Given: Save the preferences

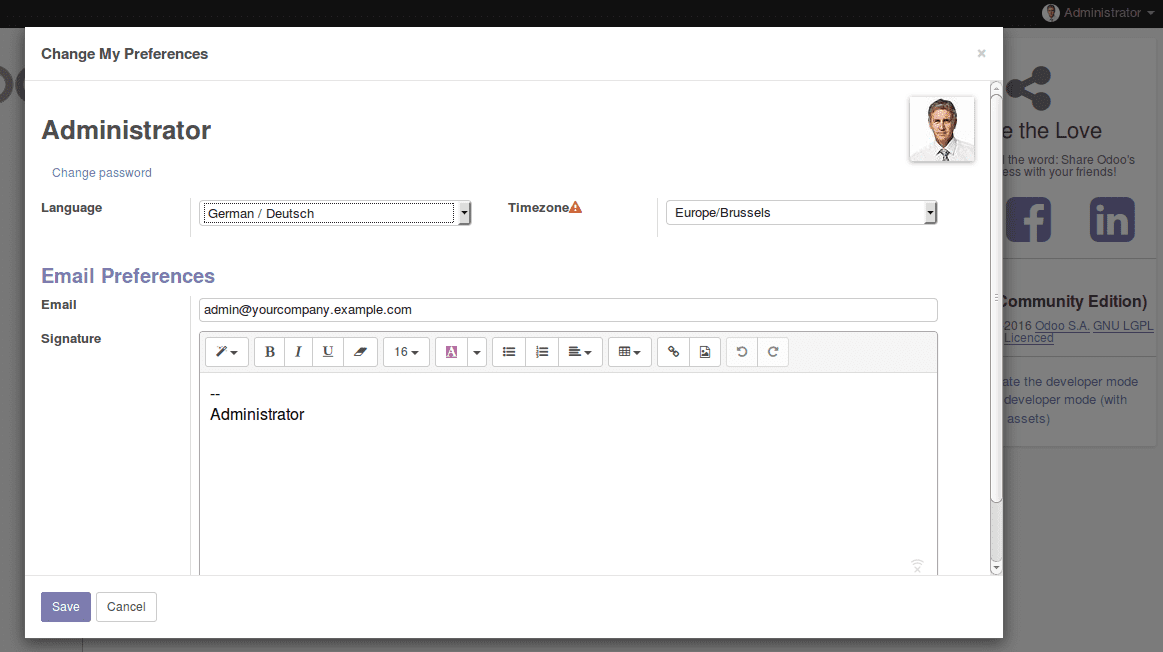Looking at the screenshot, I should (66, 607).
